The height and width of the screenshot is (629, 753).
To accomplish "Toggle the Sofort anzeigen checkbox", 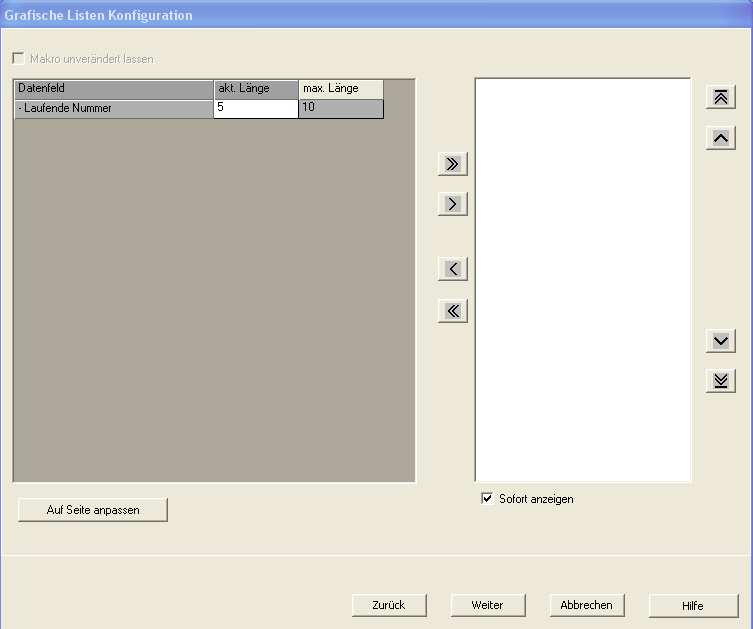I will [487, 498].
